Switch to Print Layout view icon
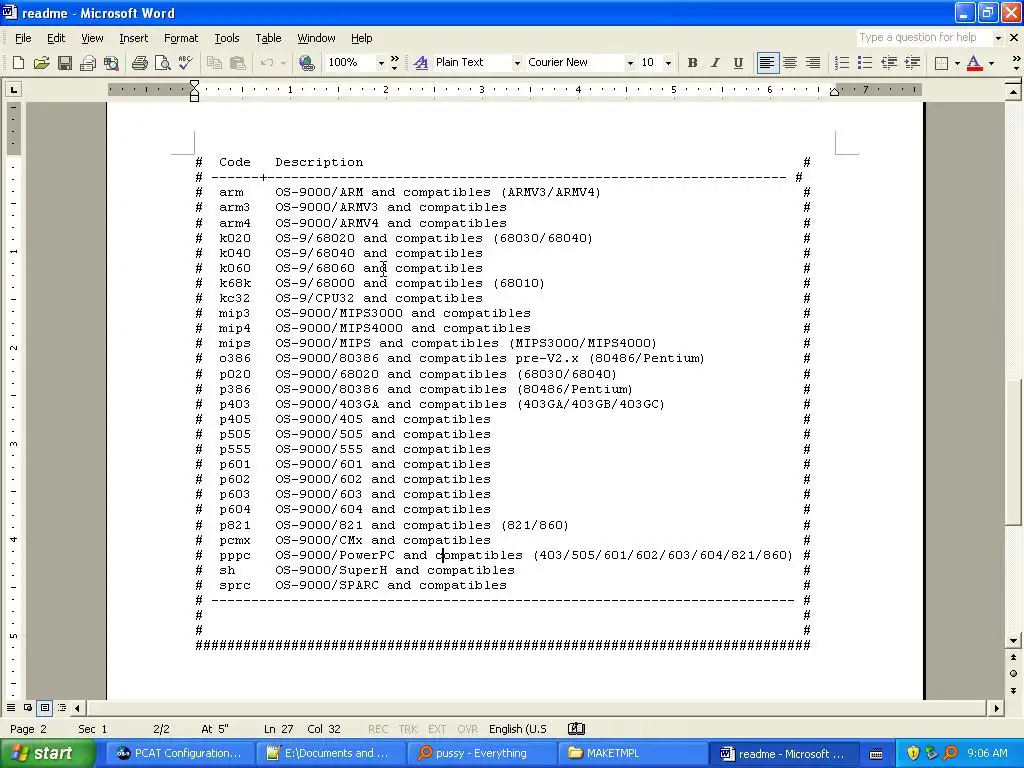The image size is (1024, 768). pos(44,707)
